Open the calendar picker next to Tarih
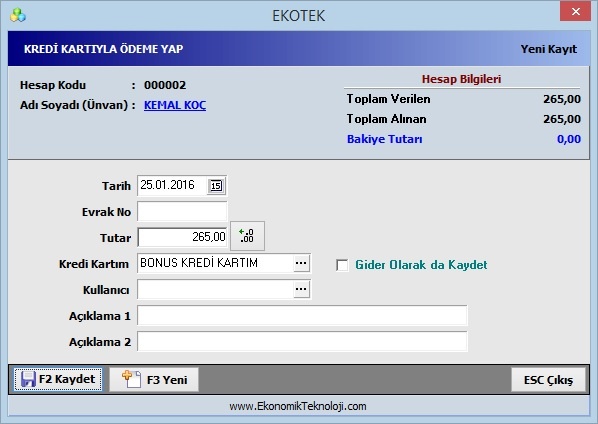 (x=216, y=186)
